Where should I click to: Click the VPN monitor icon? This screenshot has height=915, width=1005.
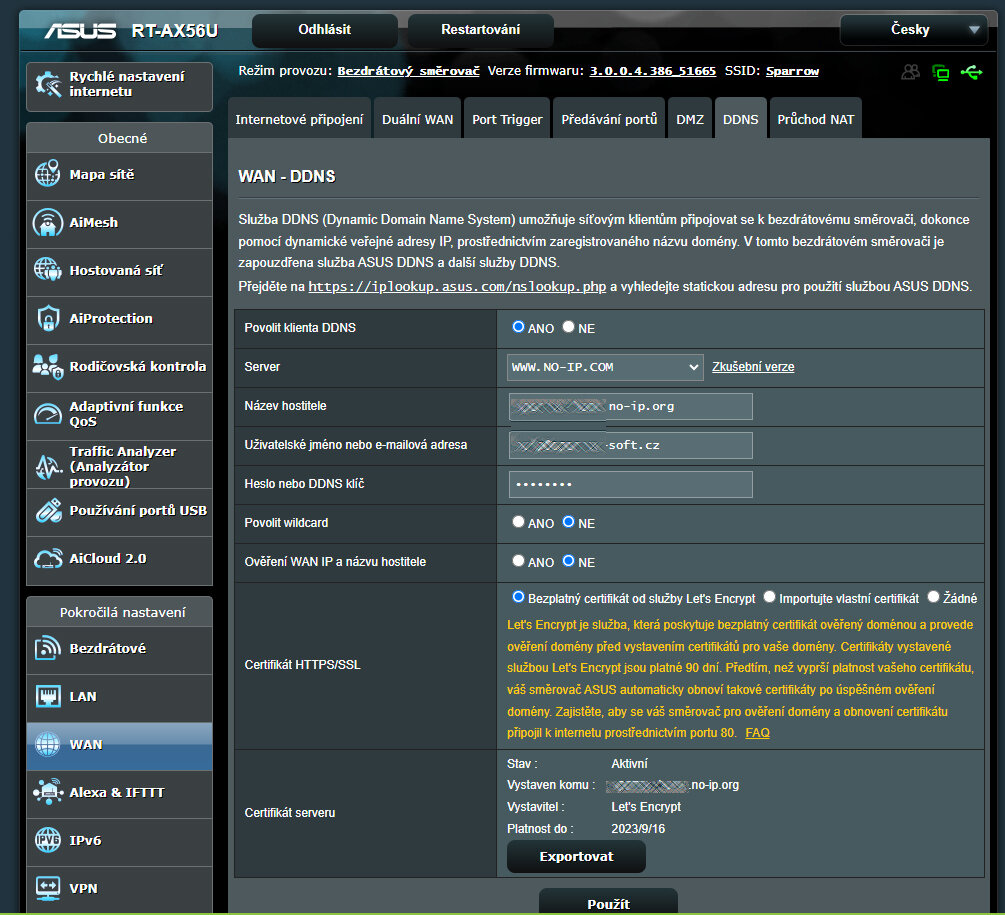47,888
